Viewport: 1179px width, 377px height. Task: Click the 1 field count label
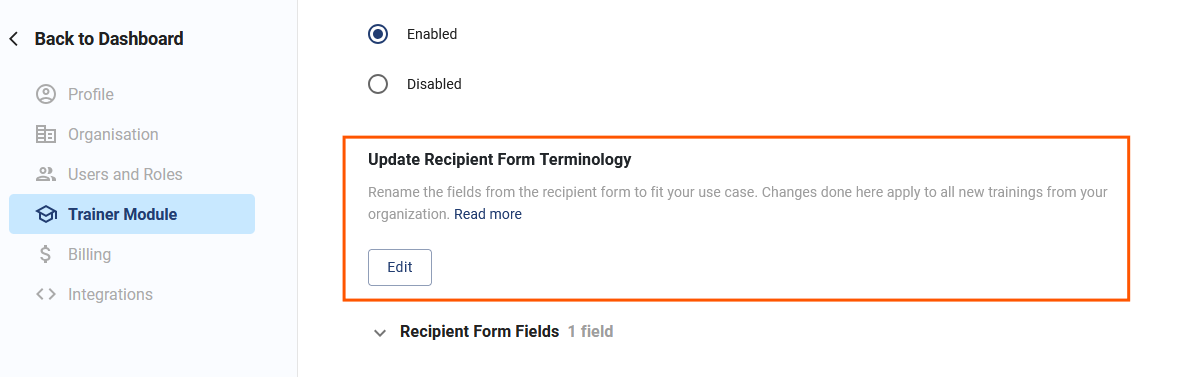[590, 331]
